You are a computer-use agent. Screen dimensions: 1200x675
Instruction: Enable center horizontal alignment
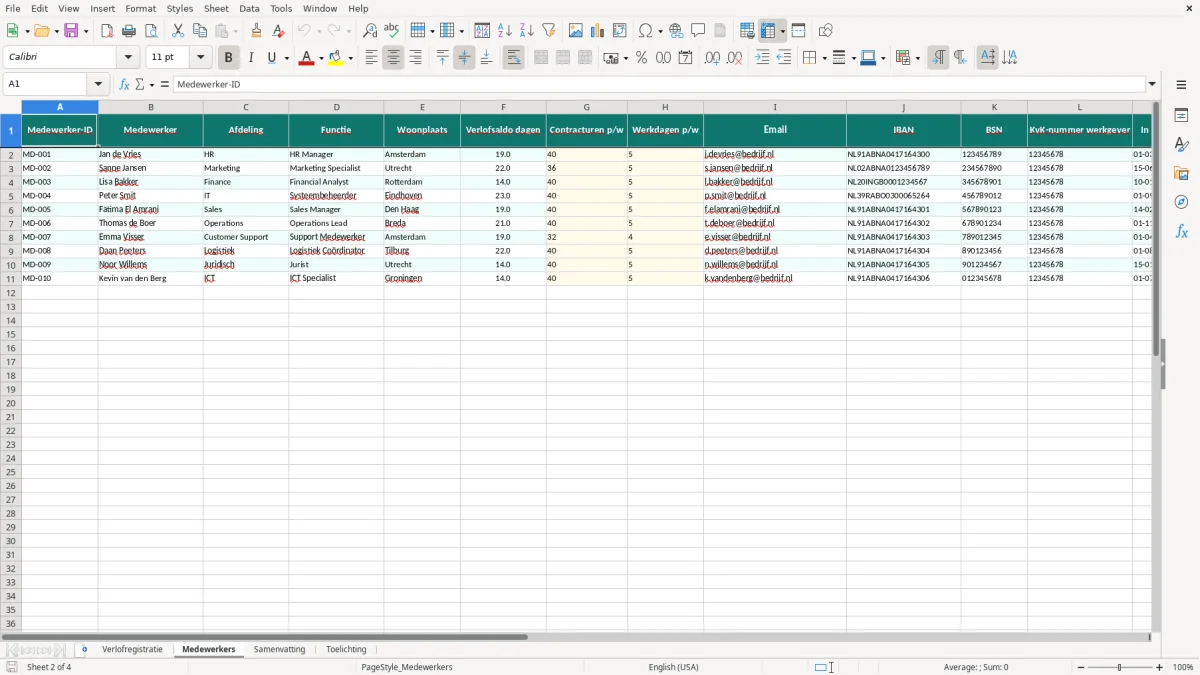[x=393, y=58]
